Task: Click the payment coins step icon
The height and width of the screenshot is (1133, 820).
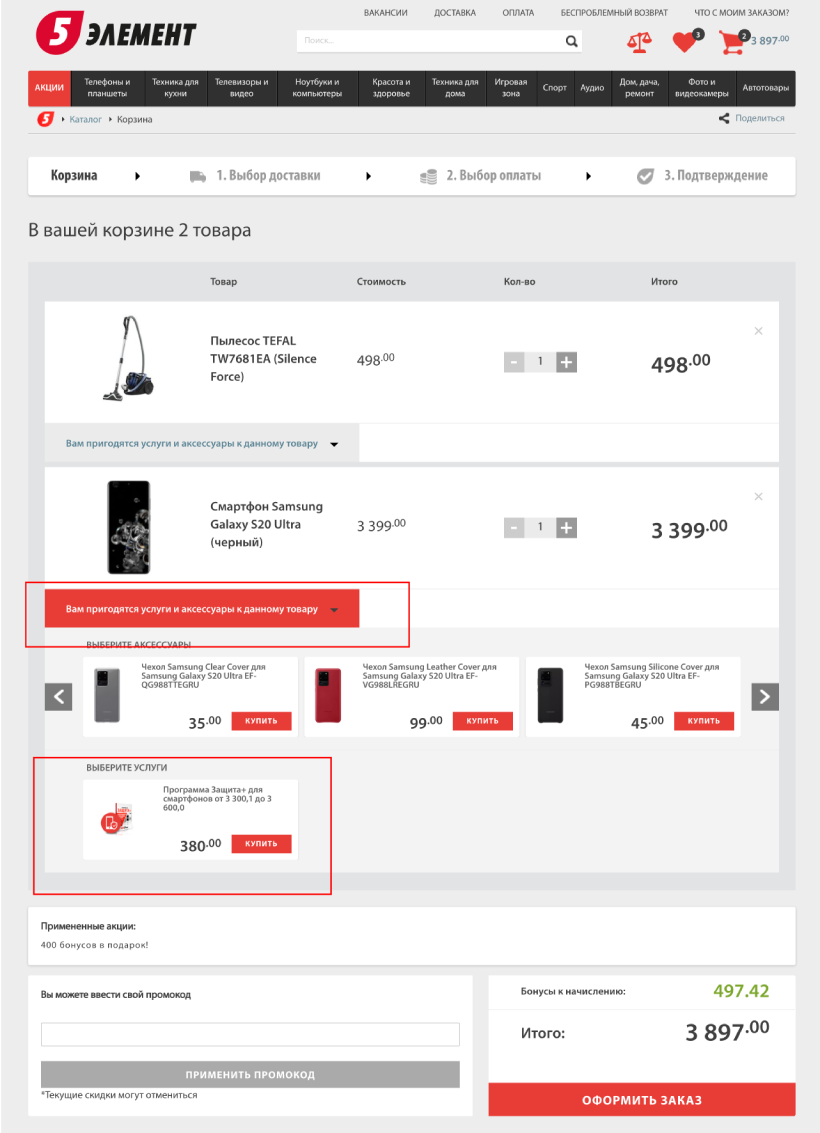Action: pyautogui.click(x=428, y=177)
